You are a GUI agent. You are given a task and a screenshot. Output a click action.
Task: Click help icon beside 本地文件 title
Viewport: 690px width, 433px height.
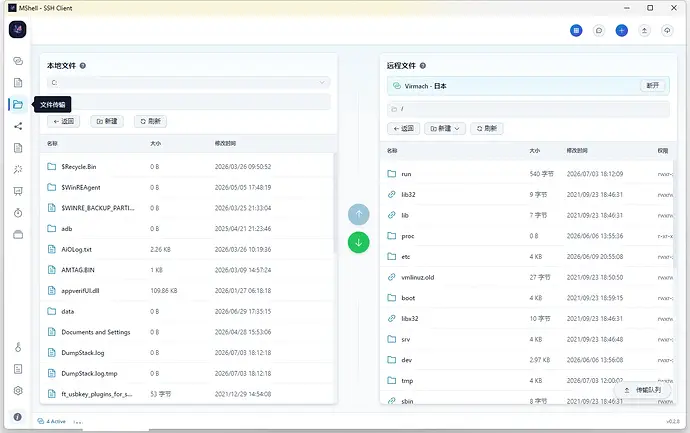point(83,66)
